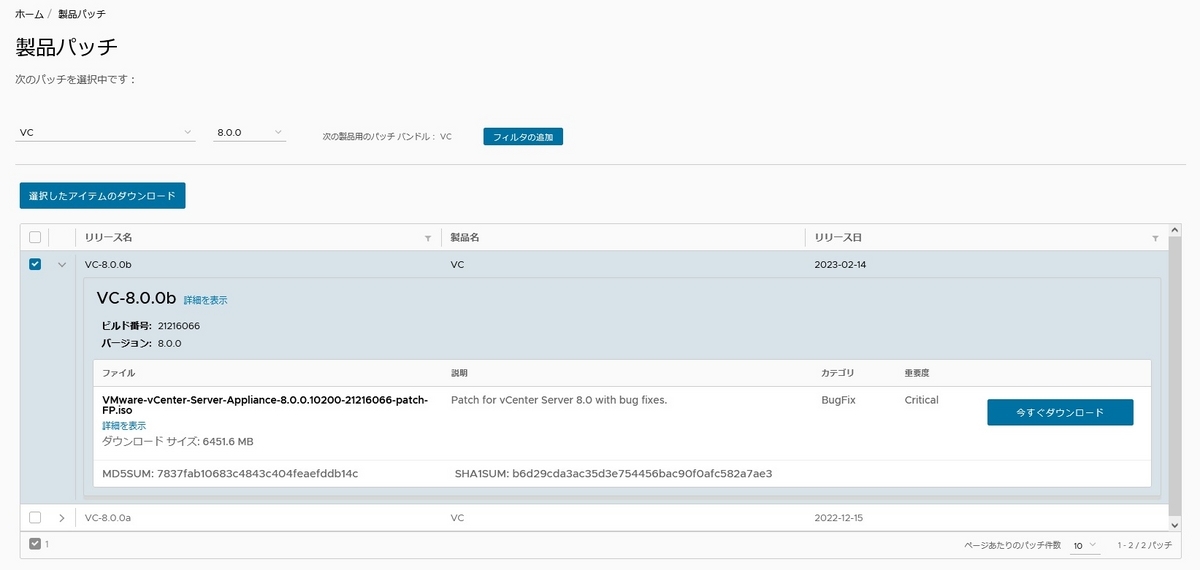Screen dimensions: 1200x570
Task: Click the 今すぐダウンロード button
Action: click(x=1060, y=412)
